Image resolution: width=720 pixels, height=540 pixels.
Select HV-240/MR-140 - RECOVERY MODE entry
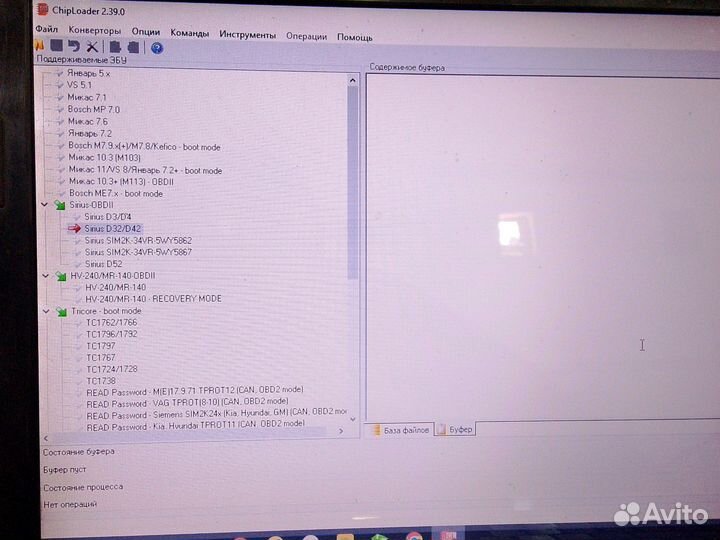[153, 299]
